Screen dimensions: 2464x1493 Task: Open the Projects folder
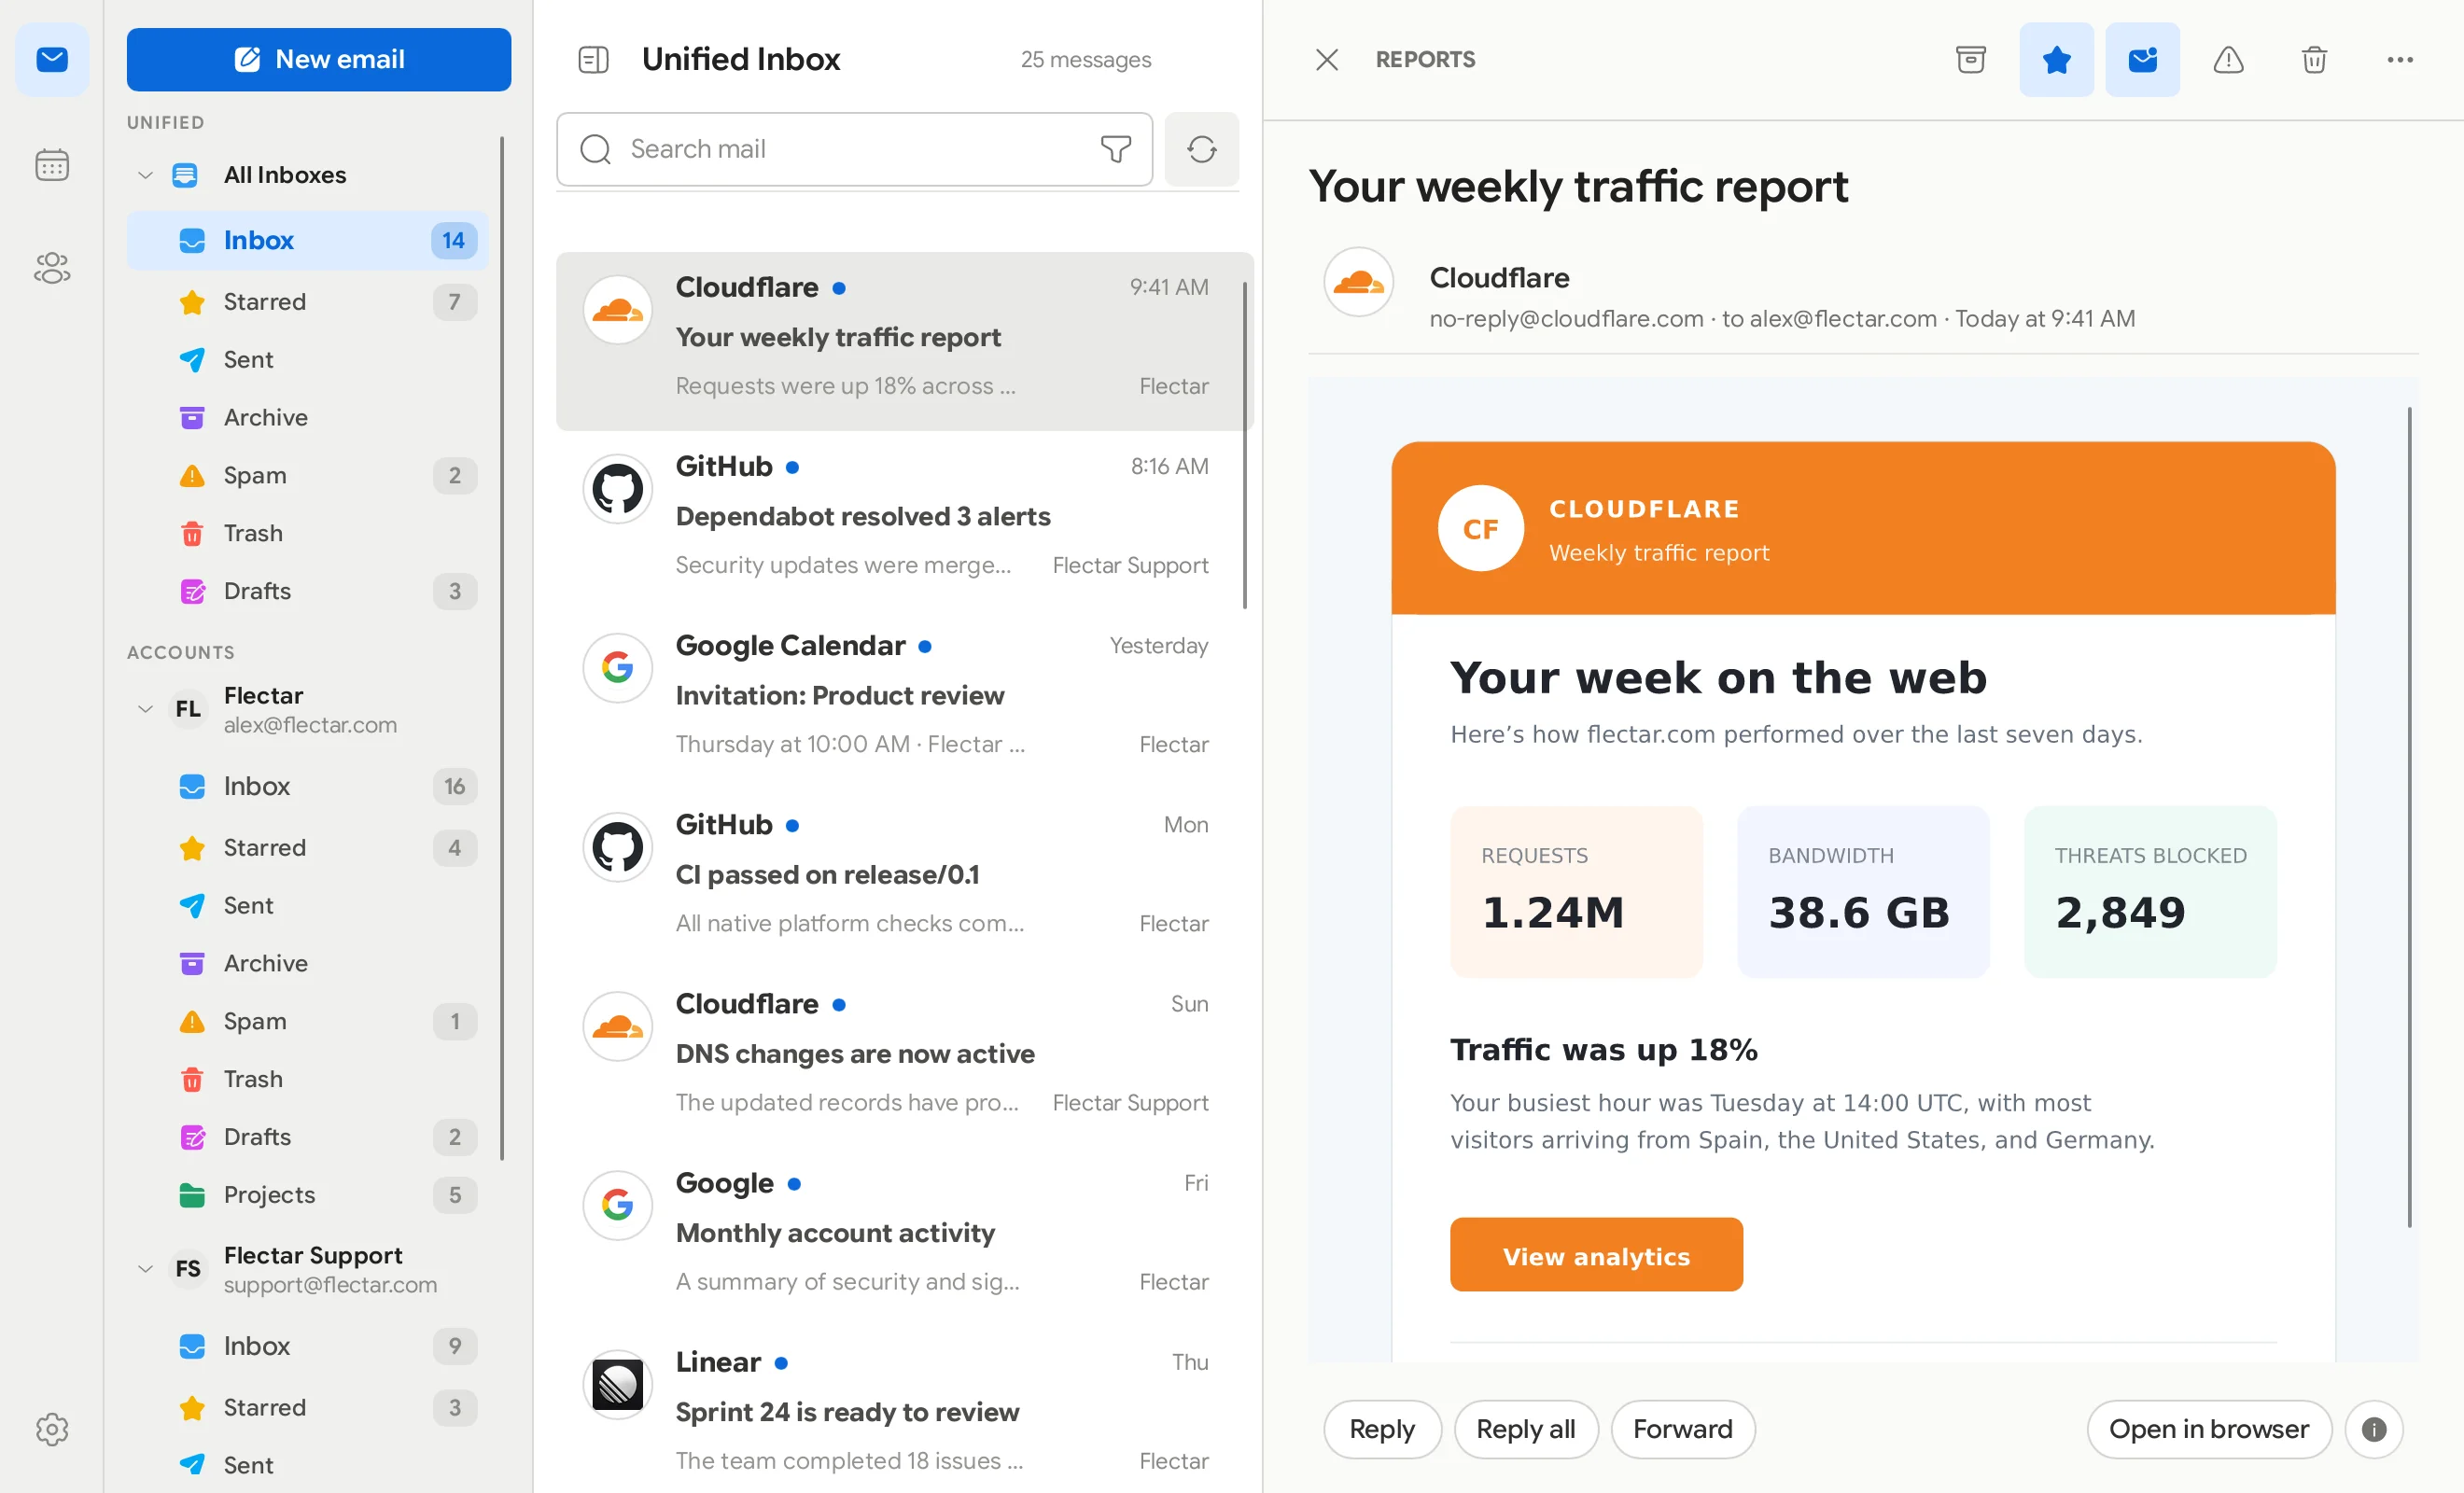(x=308, y=1195)
